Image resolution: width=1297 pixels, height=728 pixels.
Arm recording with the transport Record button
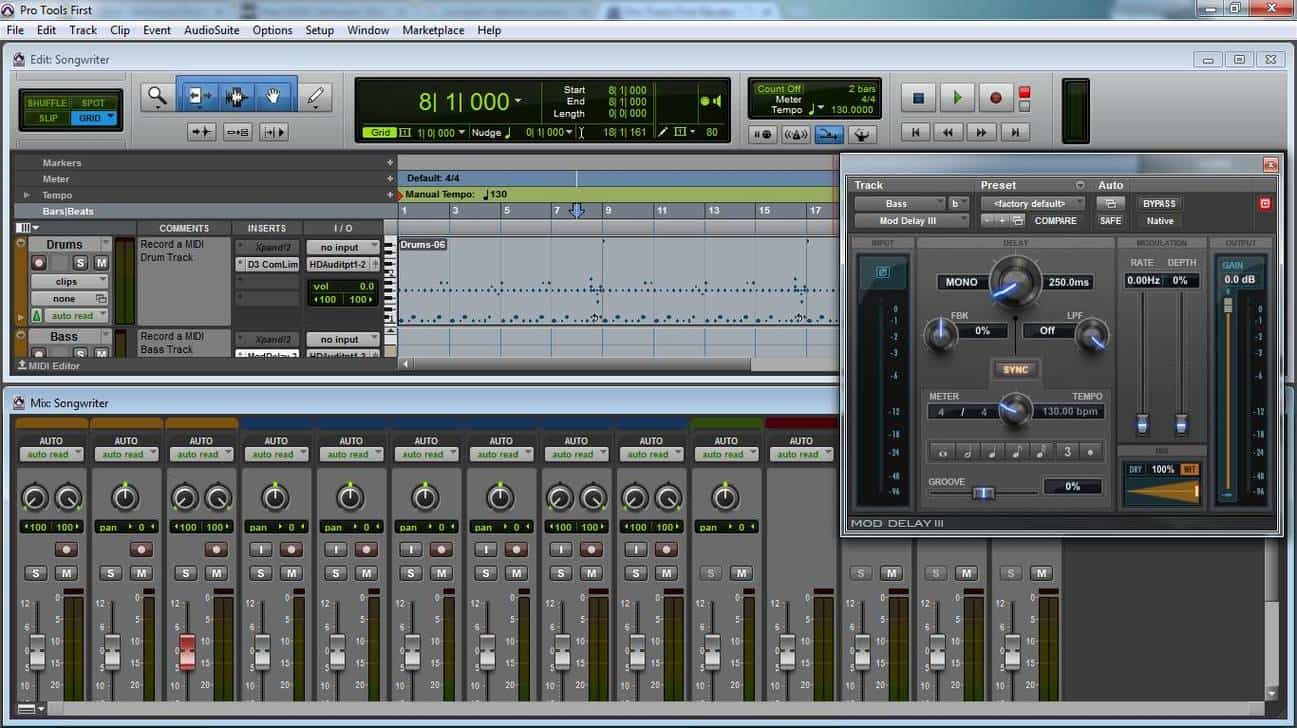tap(995, 98)
